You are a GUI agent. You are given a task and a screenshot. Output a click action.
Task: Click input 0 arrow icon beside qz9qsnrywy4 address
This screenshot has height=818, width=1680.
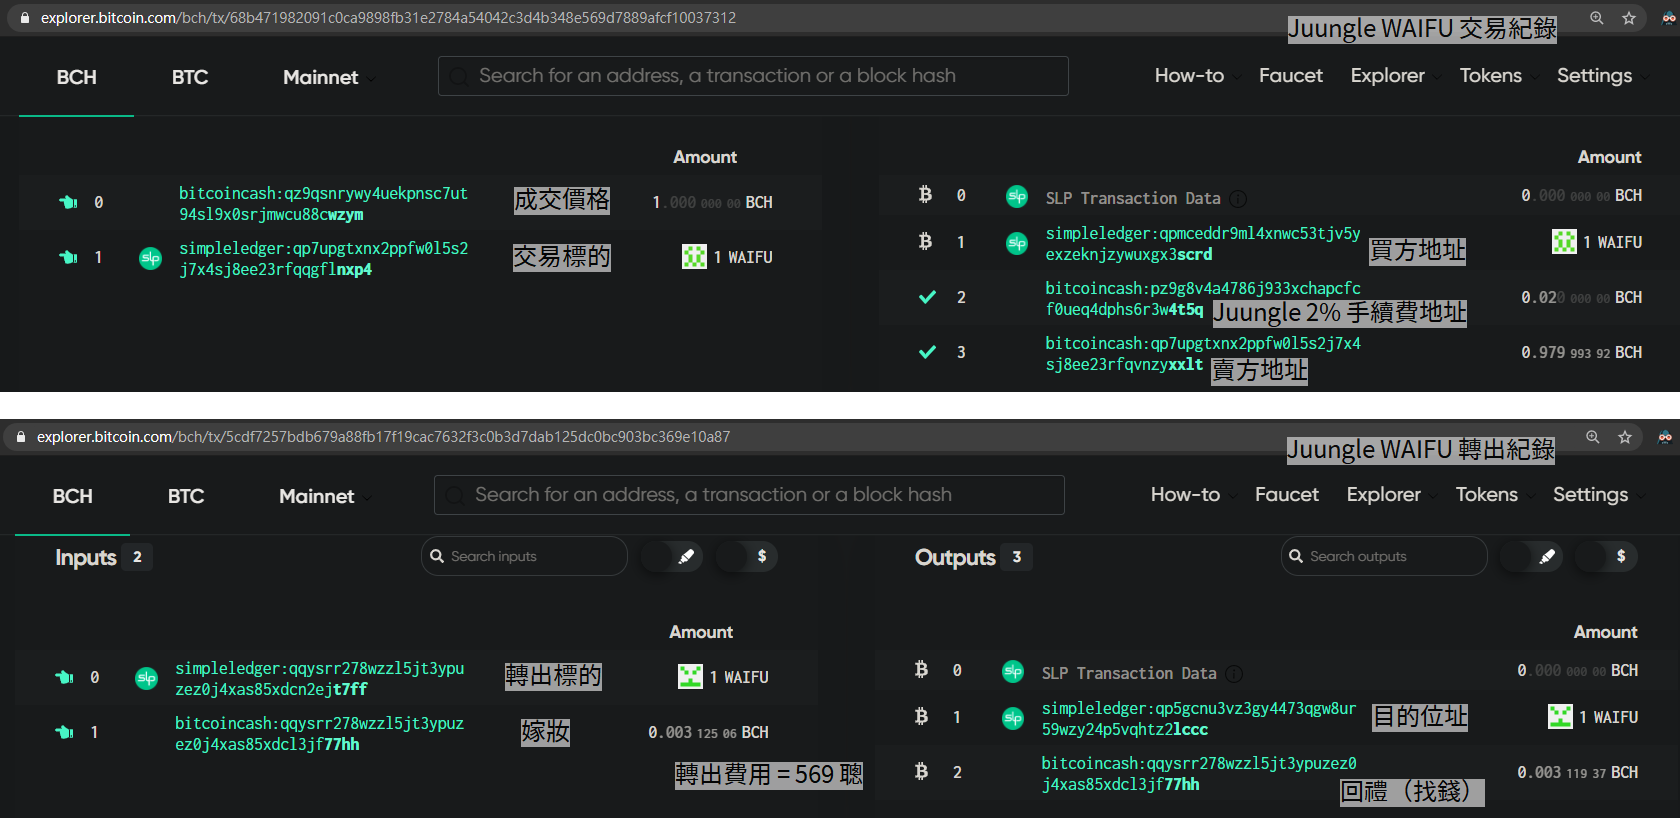pyautogui.click(x=68, y=202)
